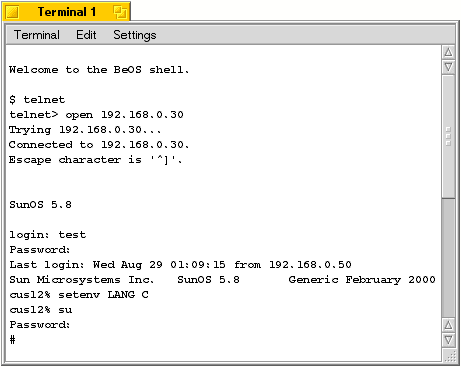Click the zoom box in the Terminal 1 tab
461x367 pixels.
(x=120, y=12)
